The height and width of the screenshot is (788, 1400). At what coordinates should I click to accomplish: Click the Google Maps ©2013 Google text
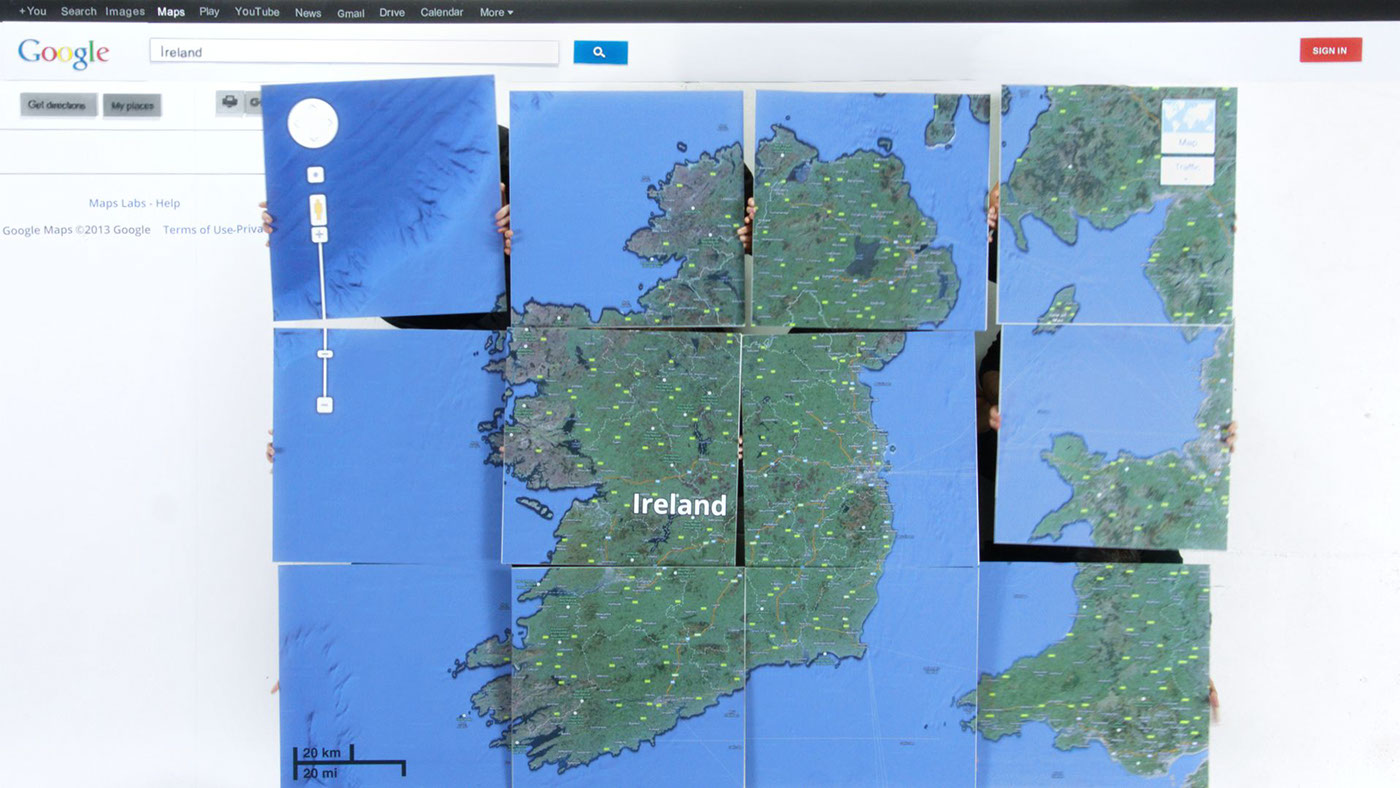(76, 230)
